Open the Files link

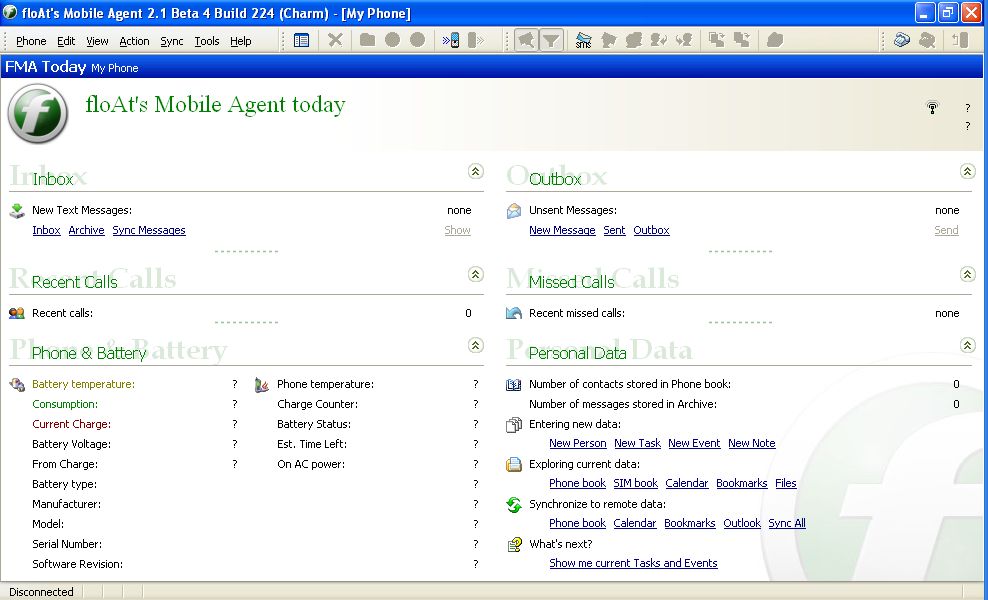786,483
